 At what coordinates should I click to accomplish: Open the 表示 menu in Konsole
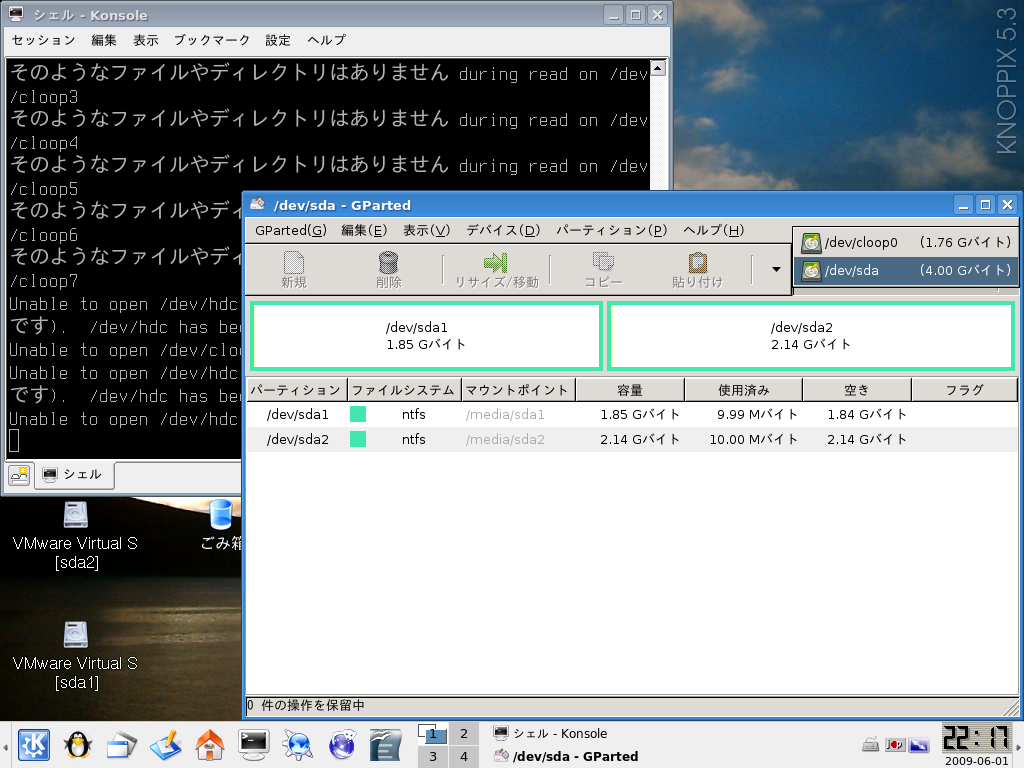click(x=146, y=40)
